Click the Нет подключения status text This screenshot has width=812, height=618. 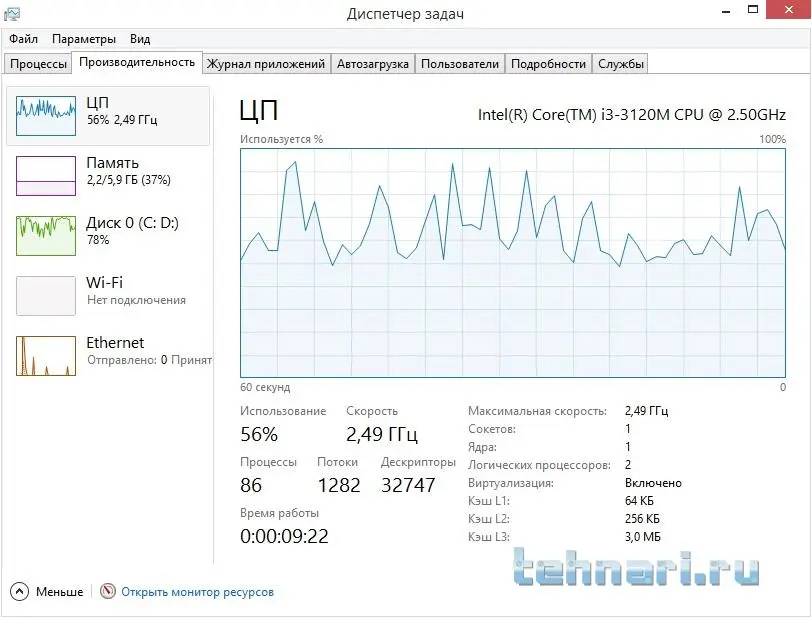(x=136, y=300)
